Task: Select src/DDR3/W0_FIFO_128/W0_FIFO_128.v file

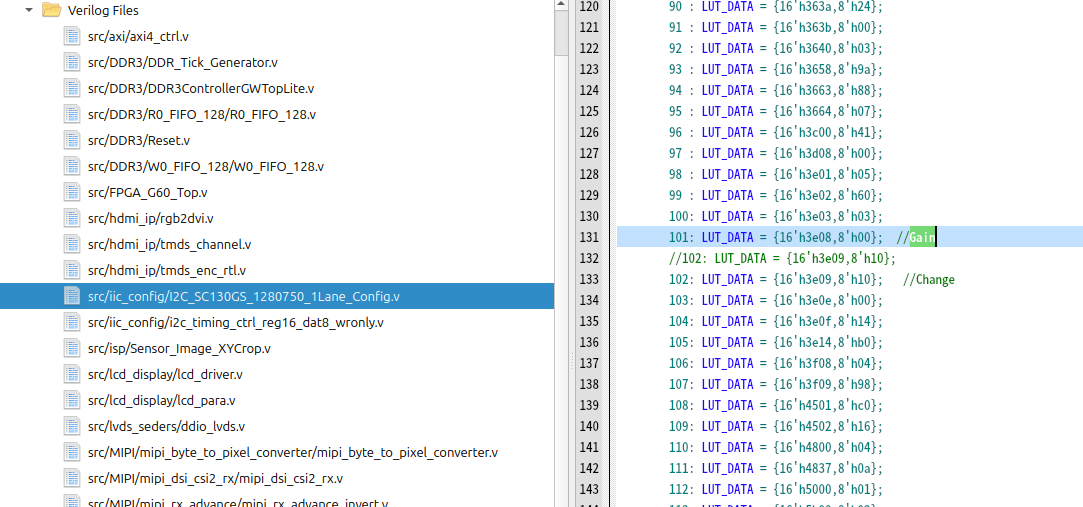Action: tap(206, 166)
